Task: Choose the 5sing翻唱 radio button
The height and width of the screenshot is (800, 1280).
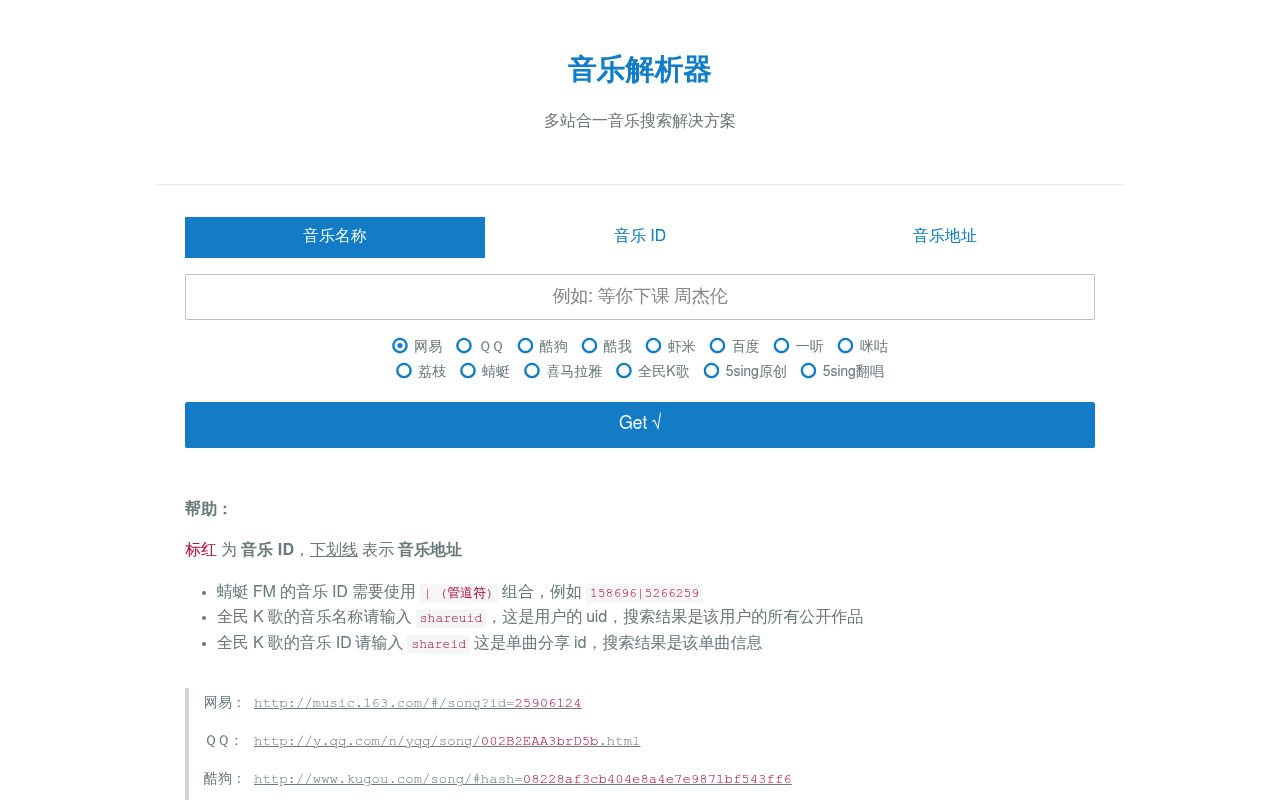Action: click(x=808, y=371)
